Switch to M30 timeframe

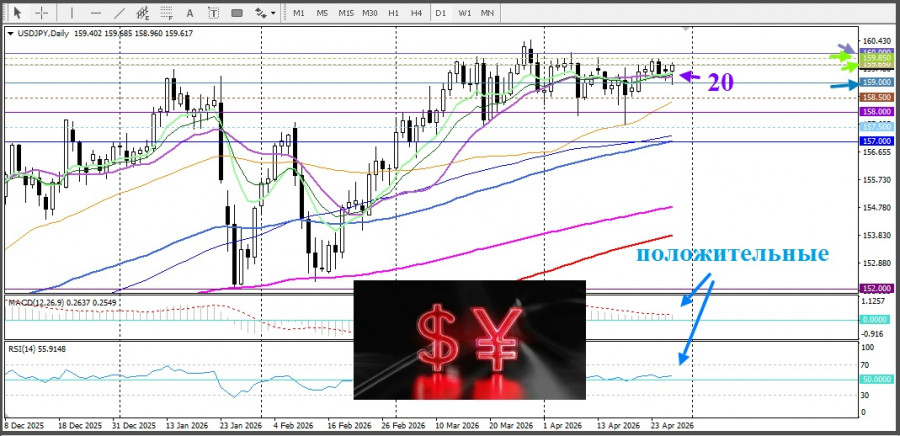tap(370, 13)
